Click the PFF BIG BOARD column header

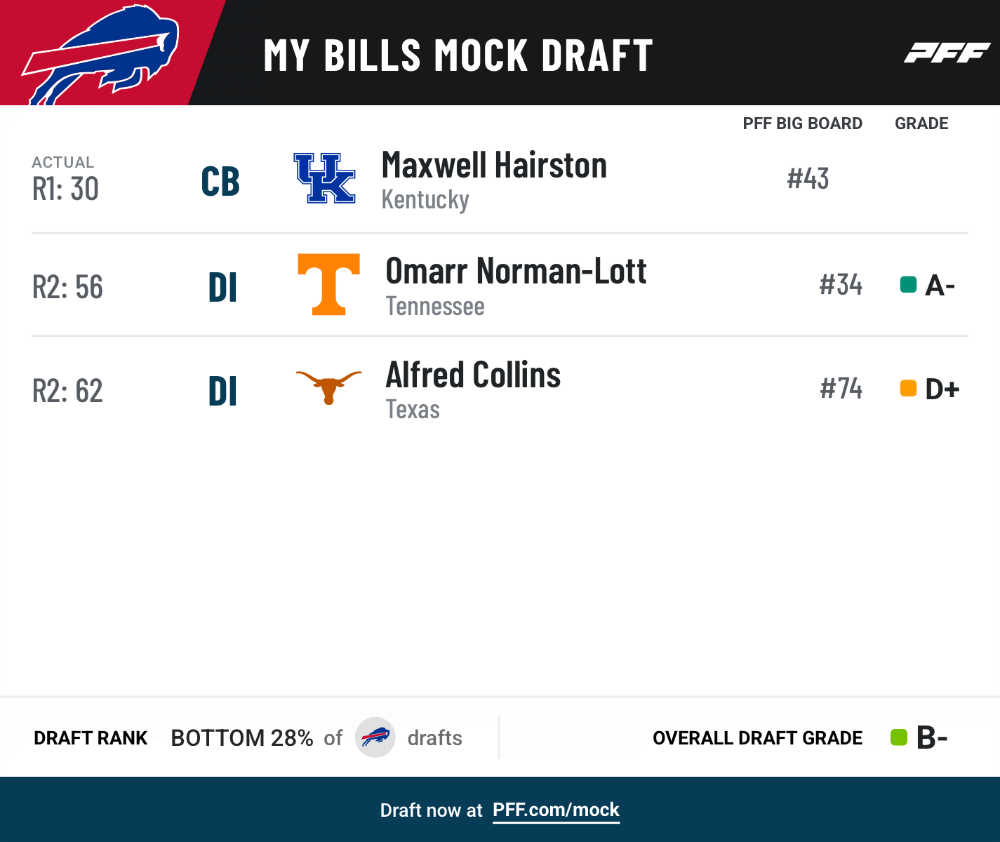(x=802, y=123)
